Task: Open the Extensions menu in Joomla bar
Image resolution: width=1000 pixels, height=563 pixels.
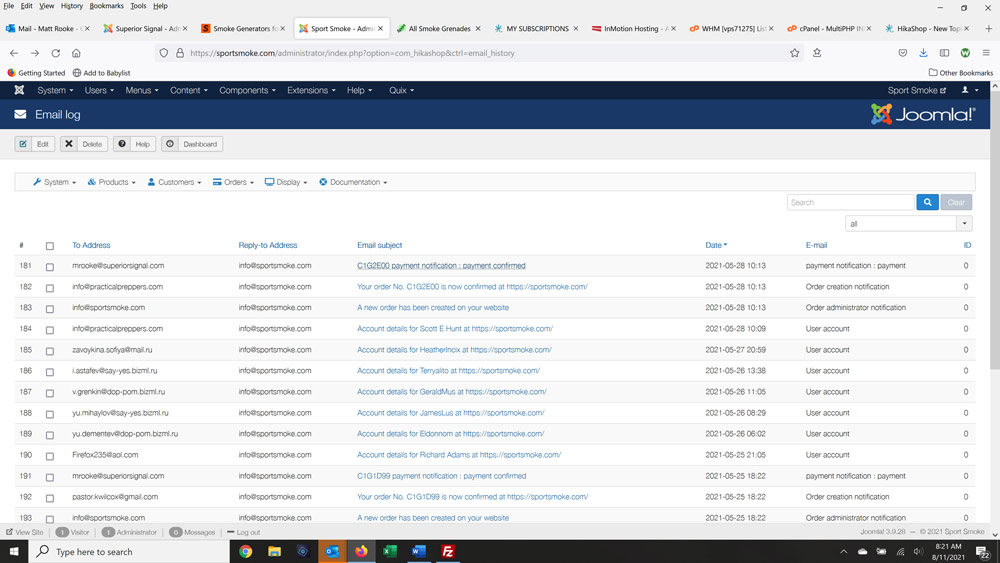Action: [311, 91]
